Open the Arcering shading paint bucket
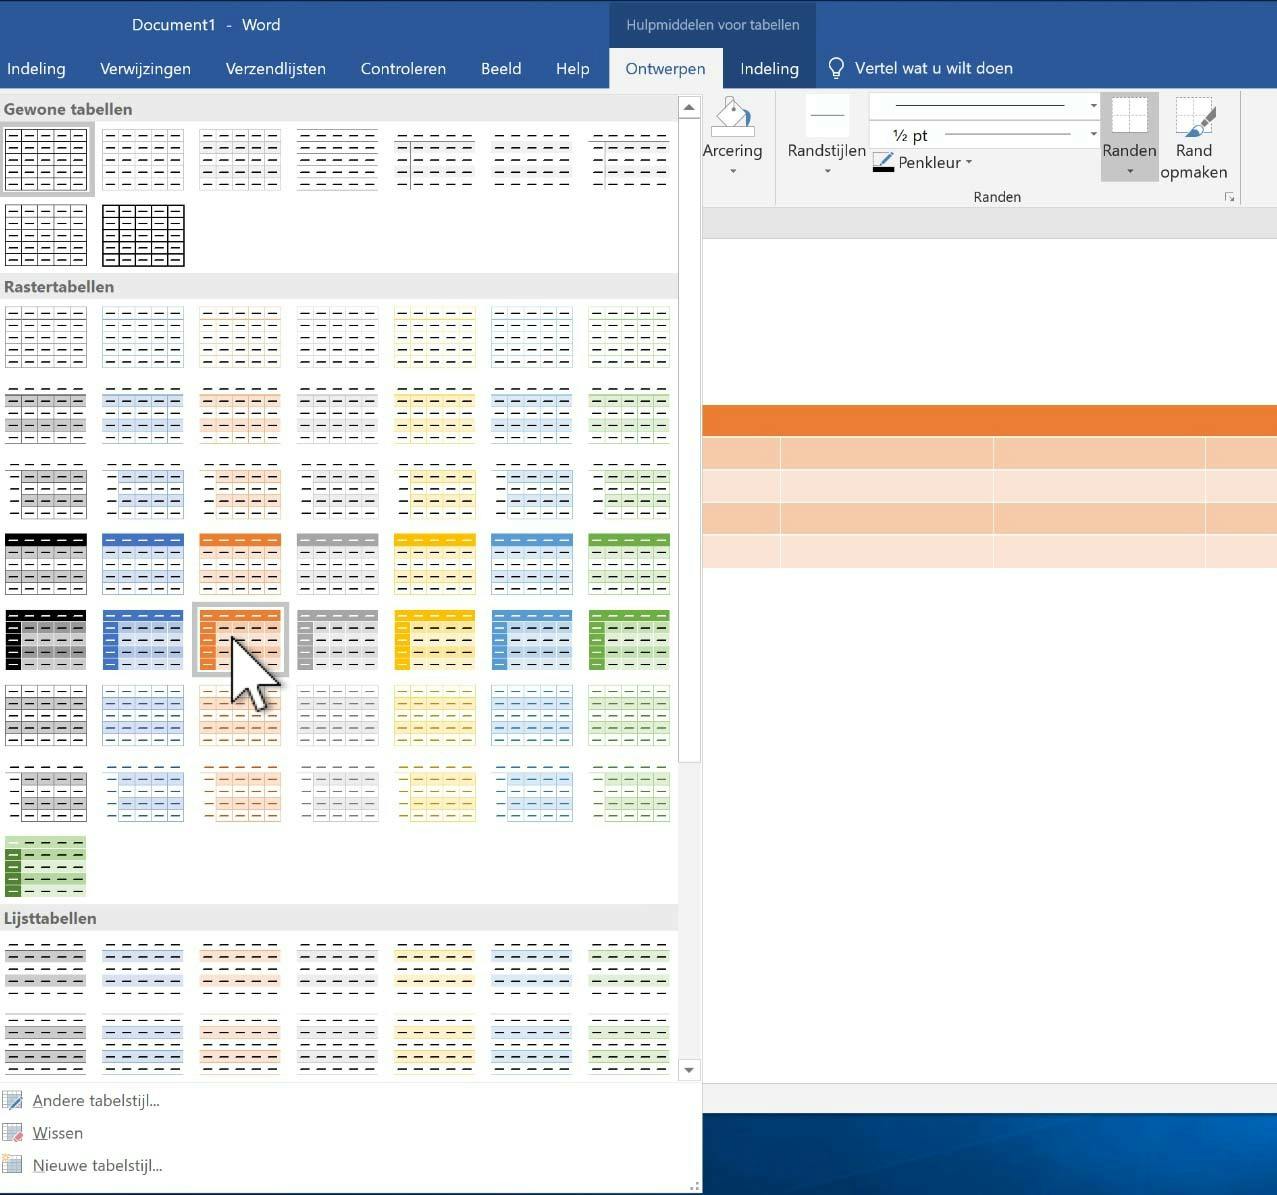The height and width of the screenshot is (1195, 1277). (732, 116)
